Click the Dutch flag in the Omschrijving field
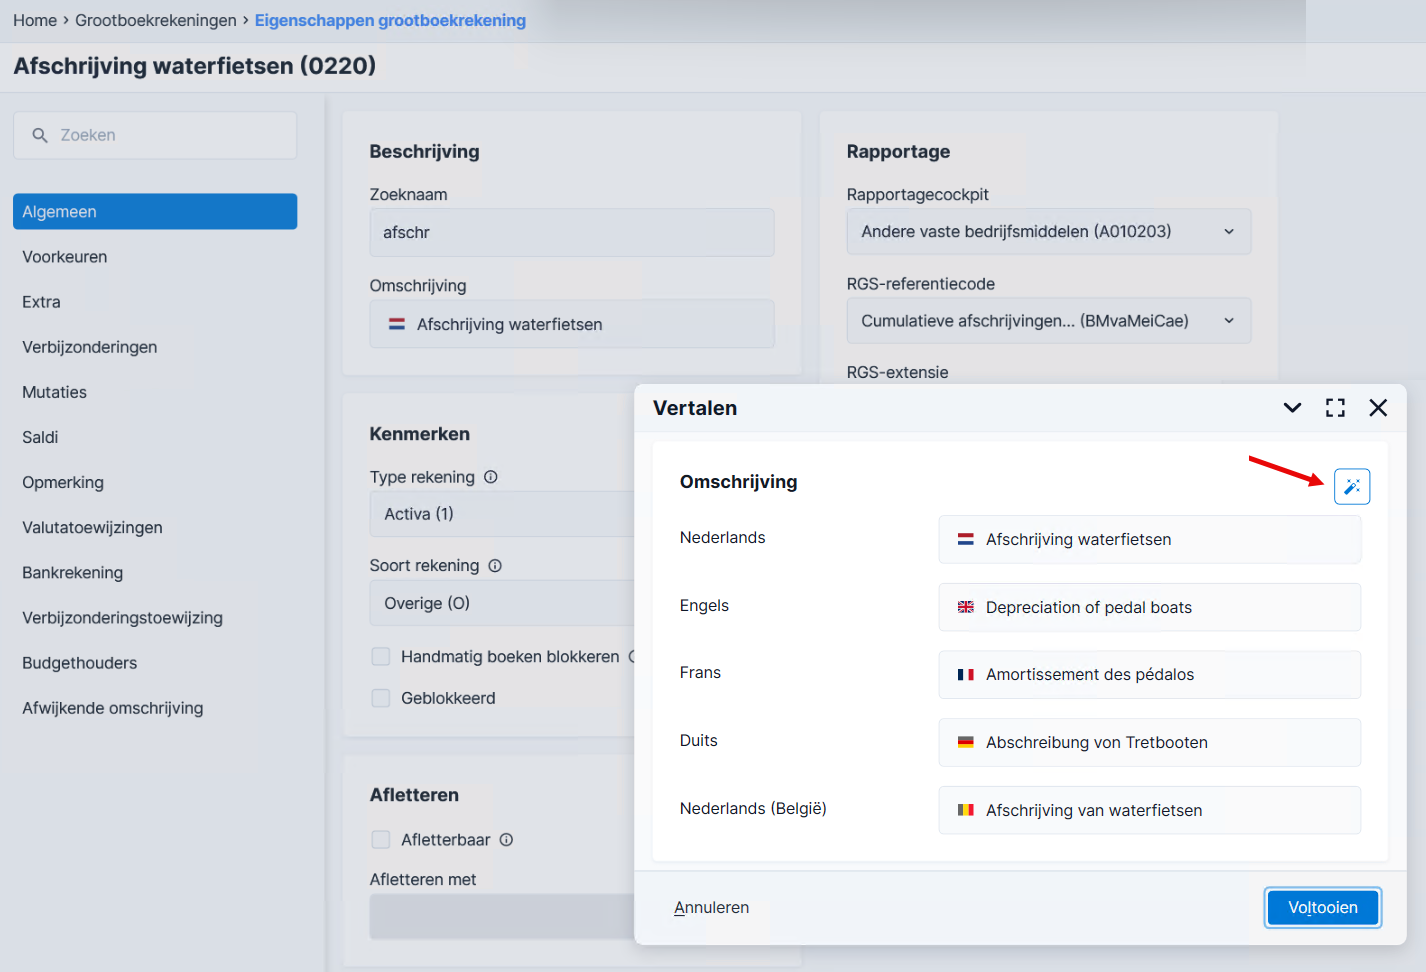 point(397,324)
